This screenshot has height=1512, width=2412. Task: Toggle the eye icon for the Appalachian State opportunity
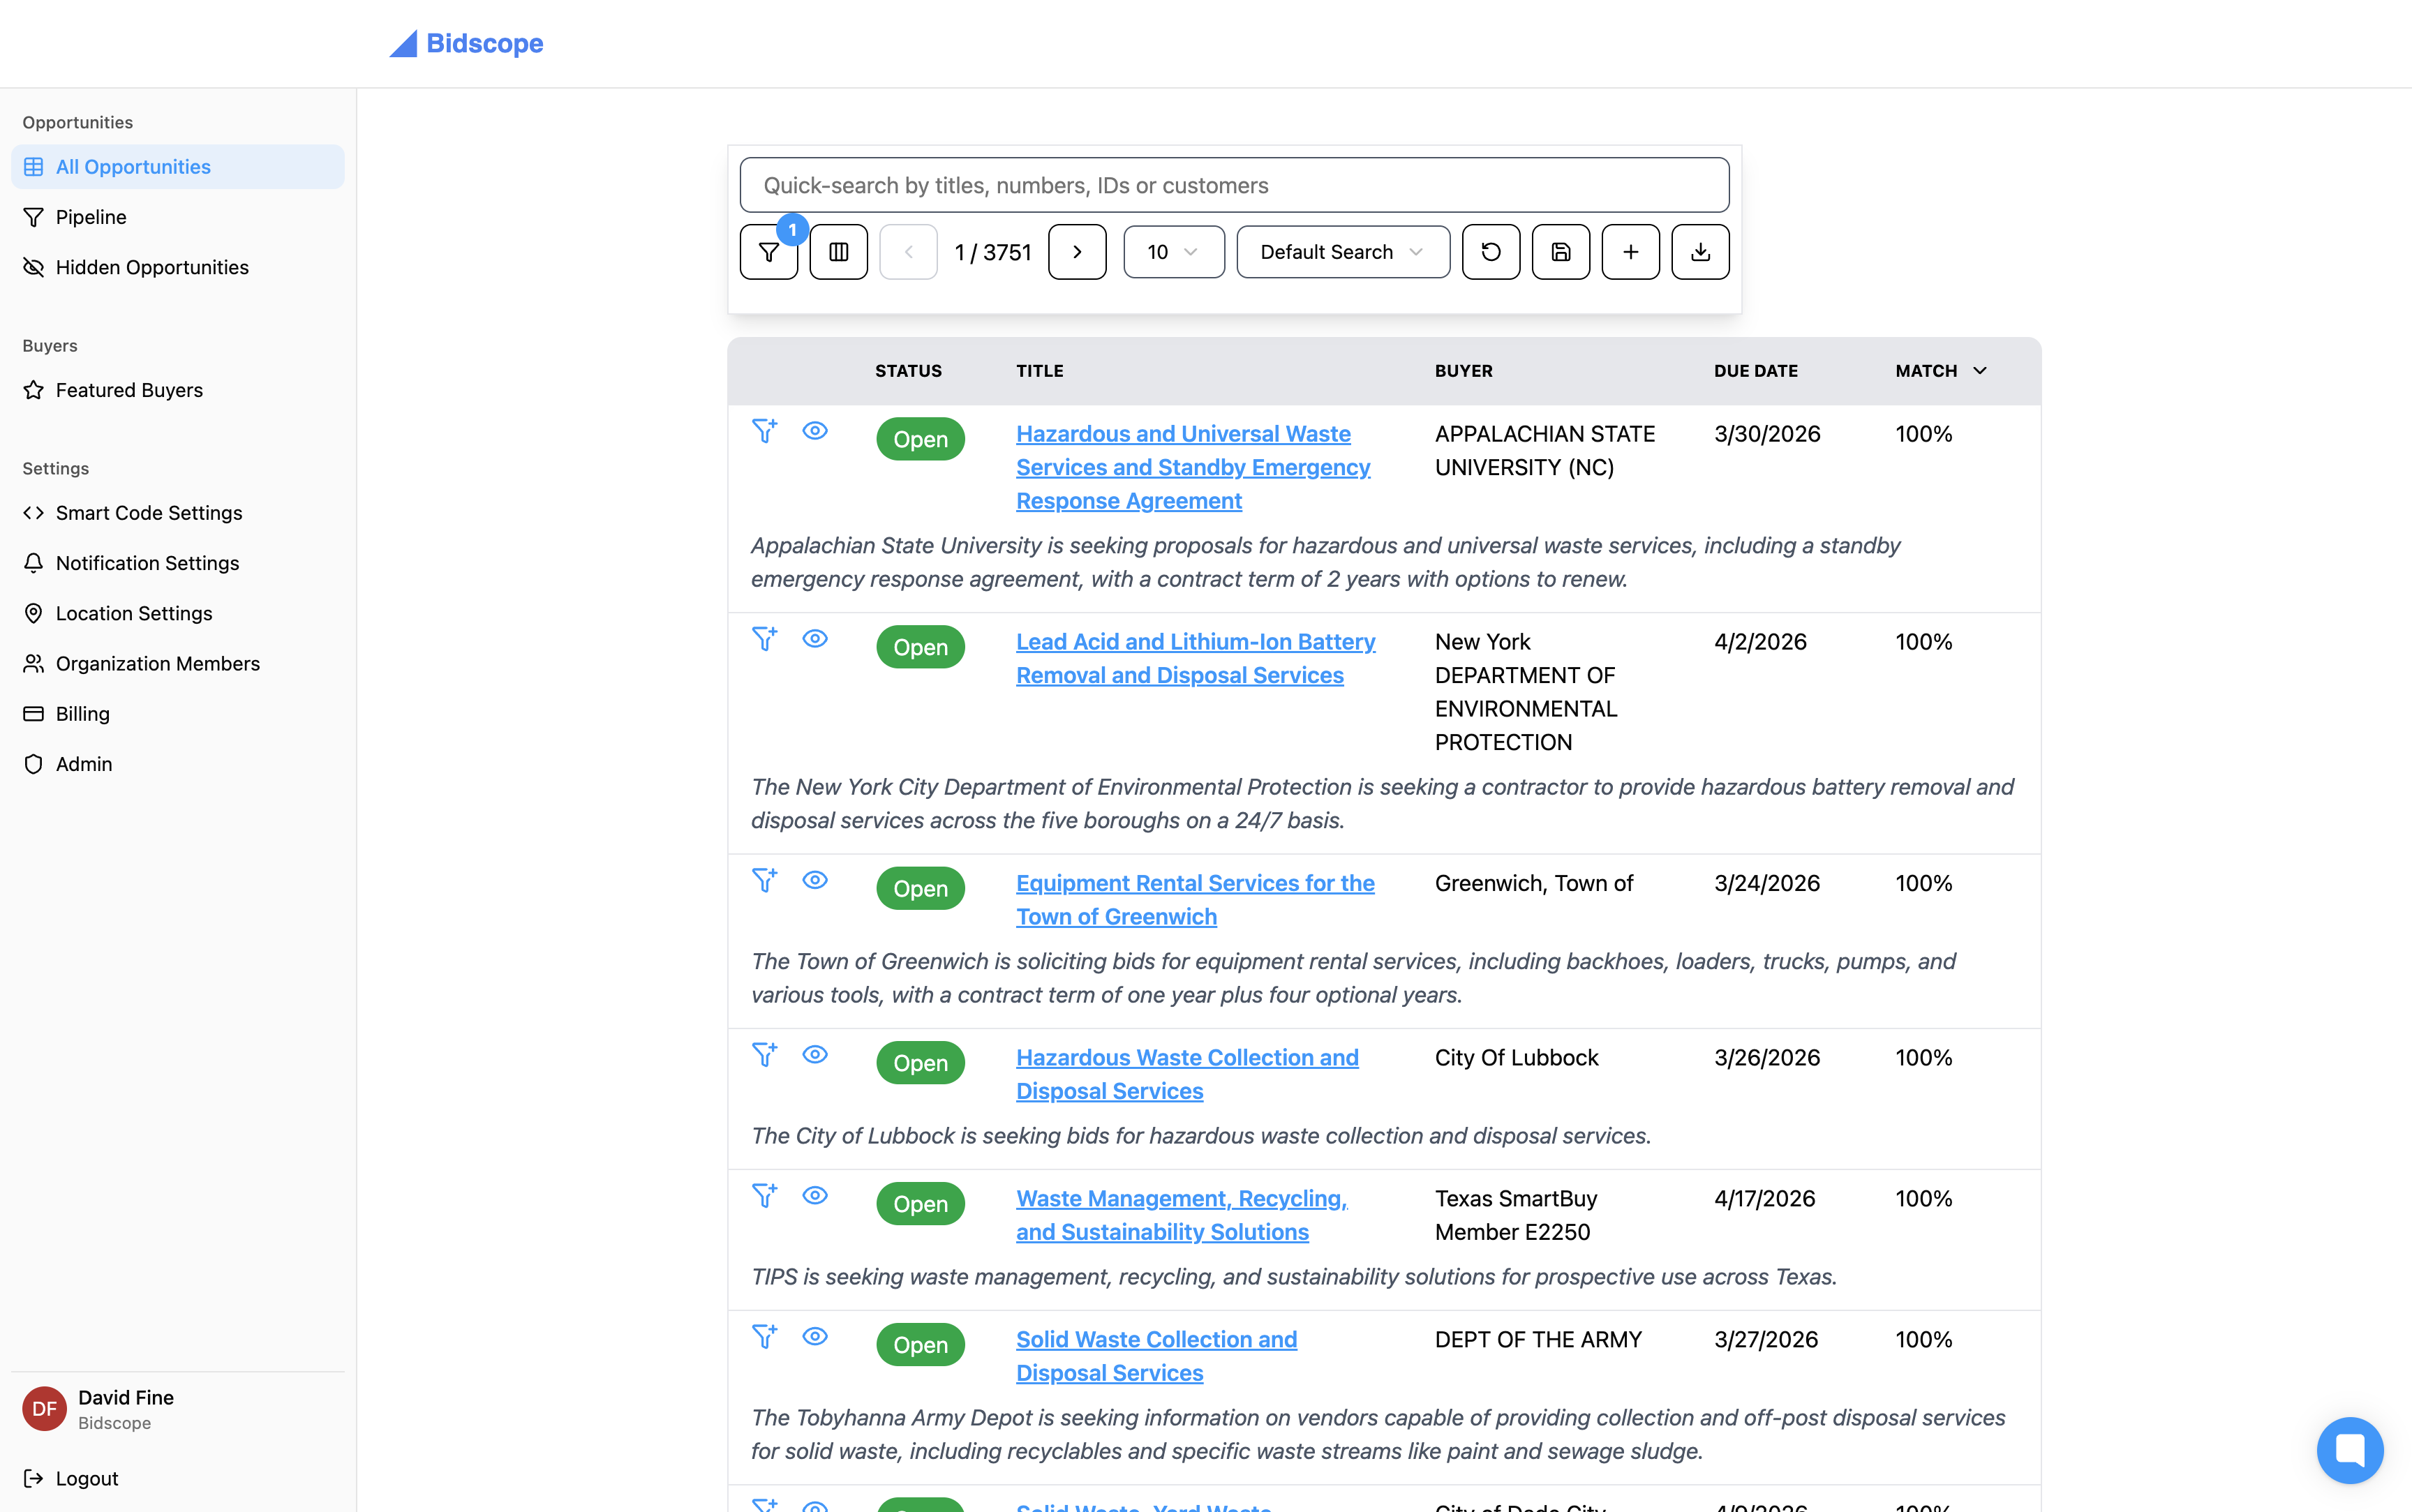tap(815, 431)
